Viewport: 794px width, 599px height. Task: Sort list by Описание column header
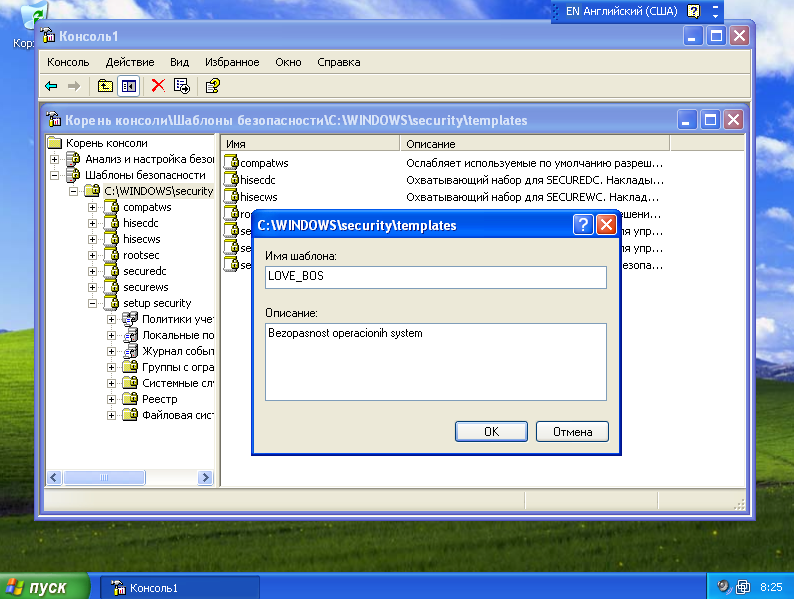(x=535, y=144)
